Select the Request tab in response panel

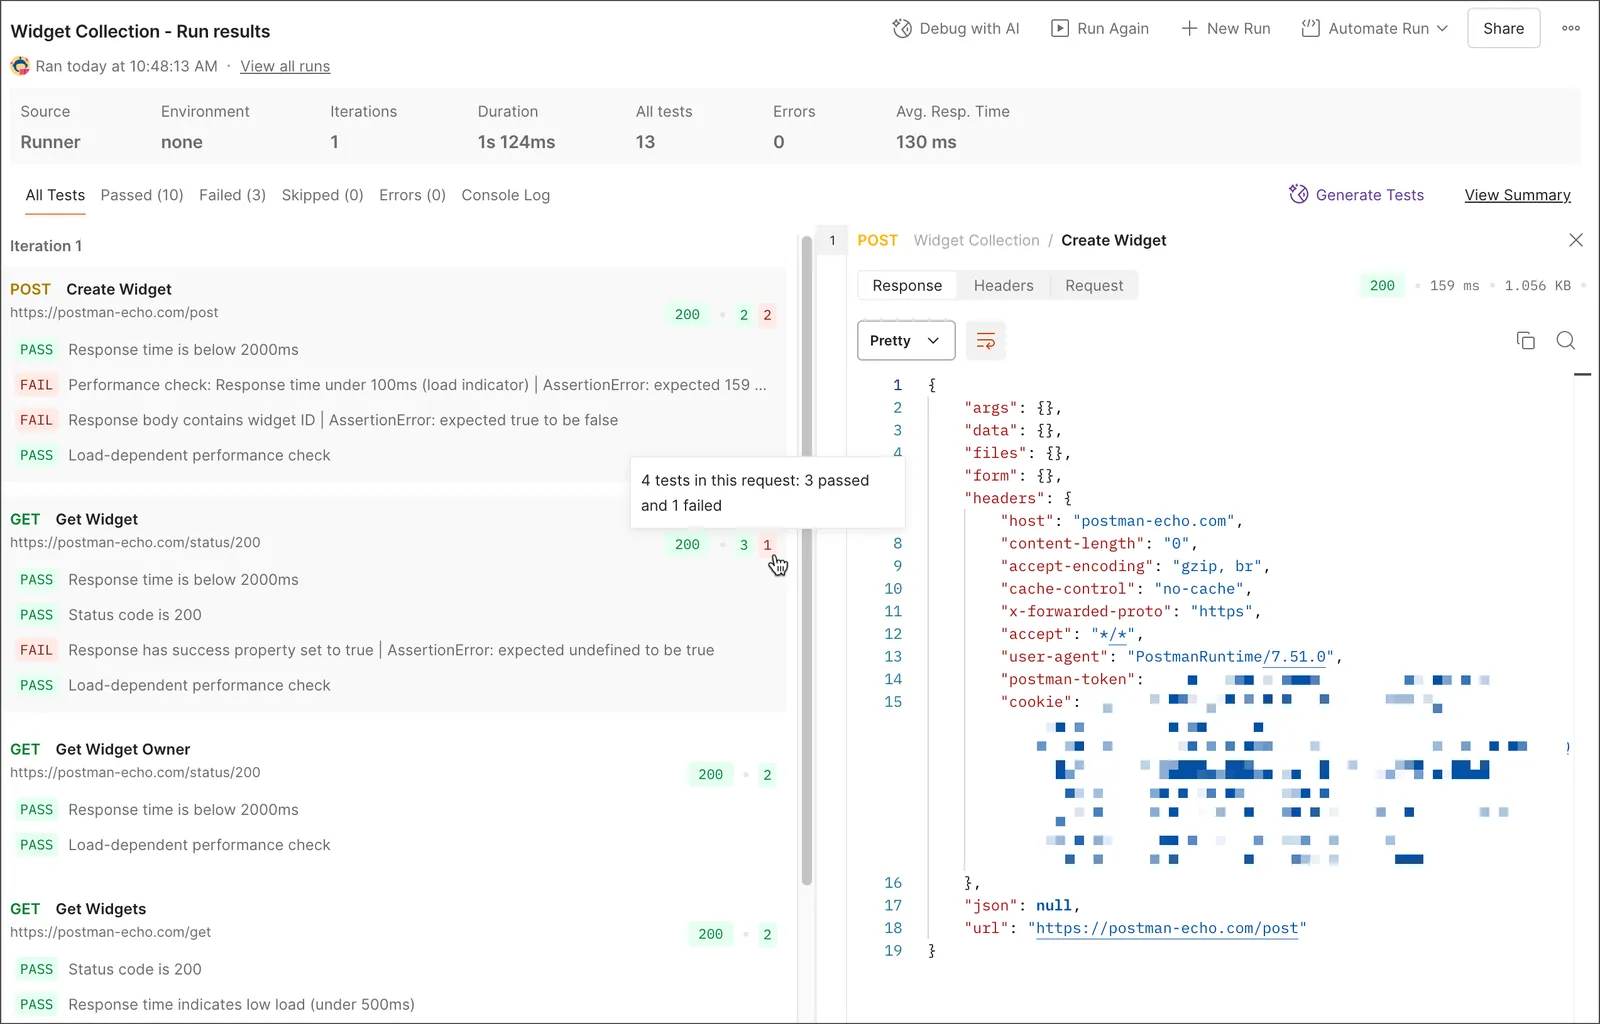pyautogui.click(x=1094, y=286)
